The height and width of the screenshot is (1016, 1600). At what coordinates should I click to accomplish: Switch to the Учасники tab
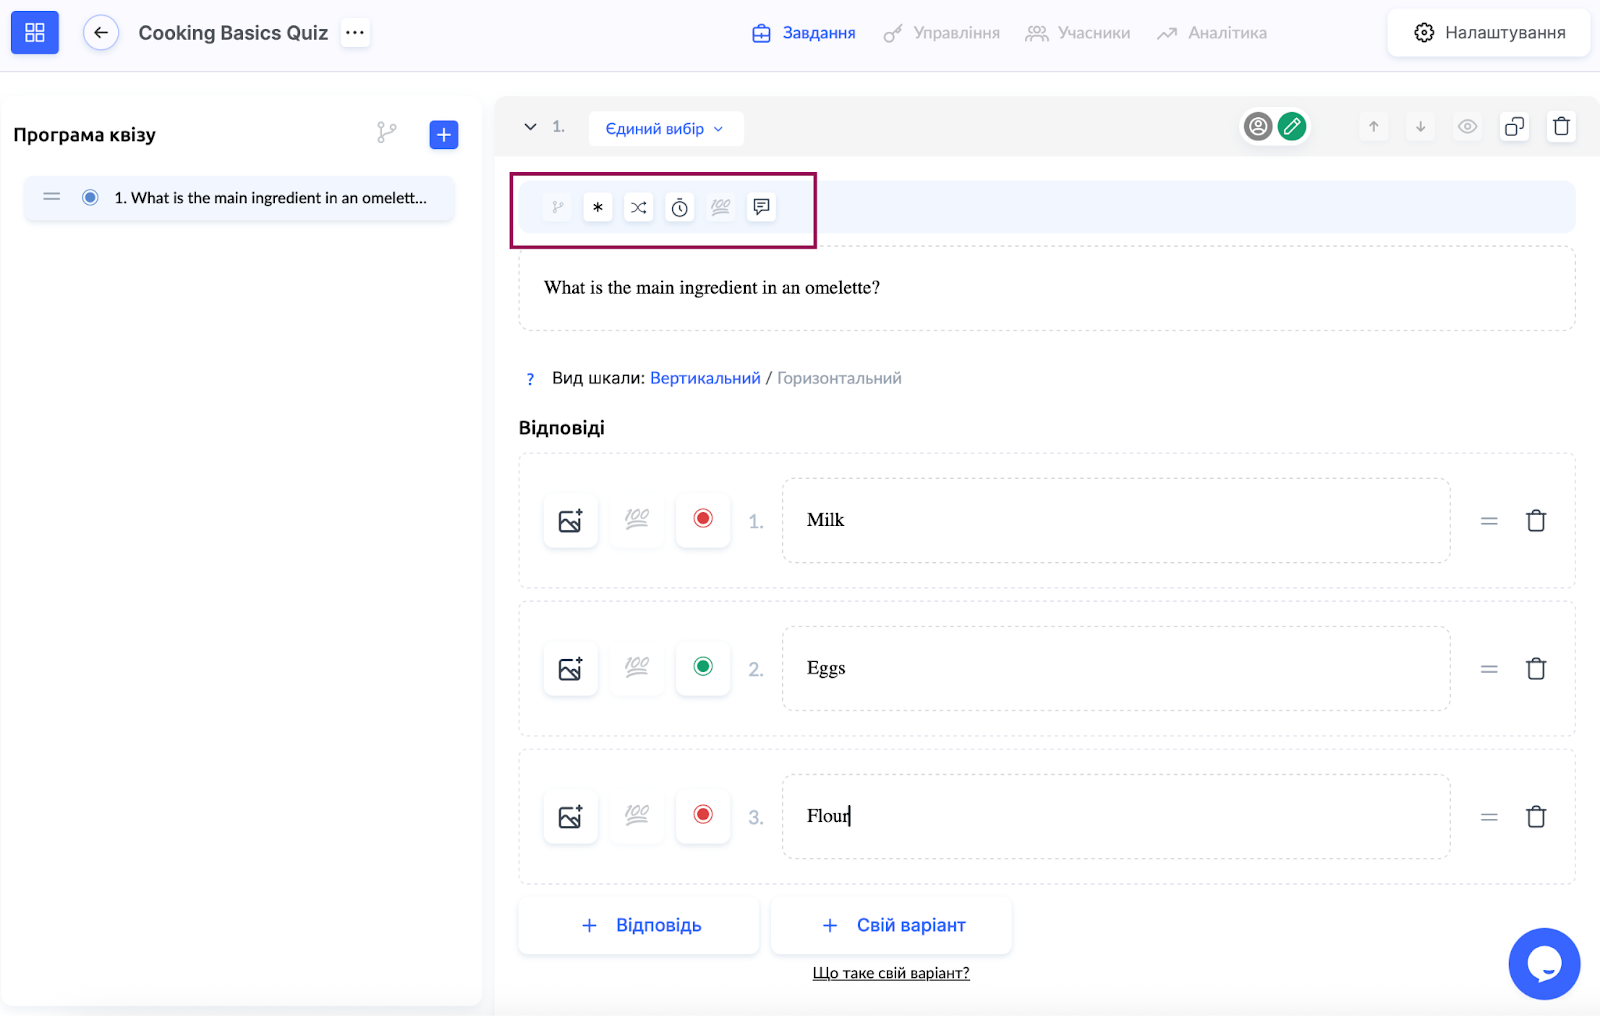pos(1078,33)
